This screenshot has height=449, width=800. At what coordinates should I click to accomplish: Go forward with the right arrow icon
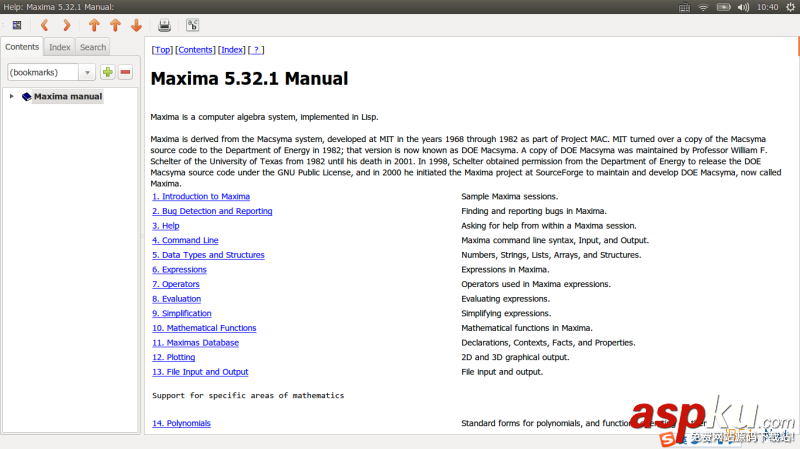pyautogui.click(x=66, y=25)
